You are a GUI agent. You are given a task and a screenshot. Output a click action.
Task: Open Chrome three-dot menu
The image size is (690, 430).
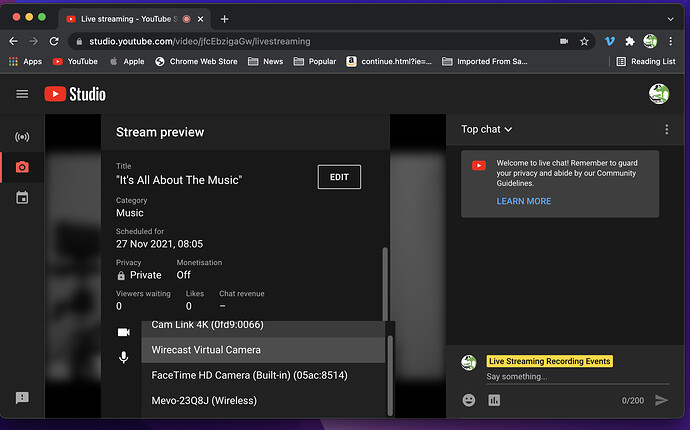671,41
